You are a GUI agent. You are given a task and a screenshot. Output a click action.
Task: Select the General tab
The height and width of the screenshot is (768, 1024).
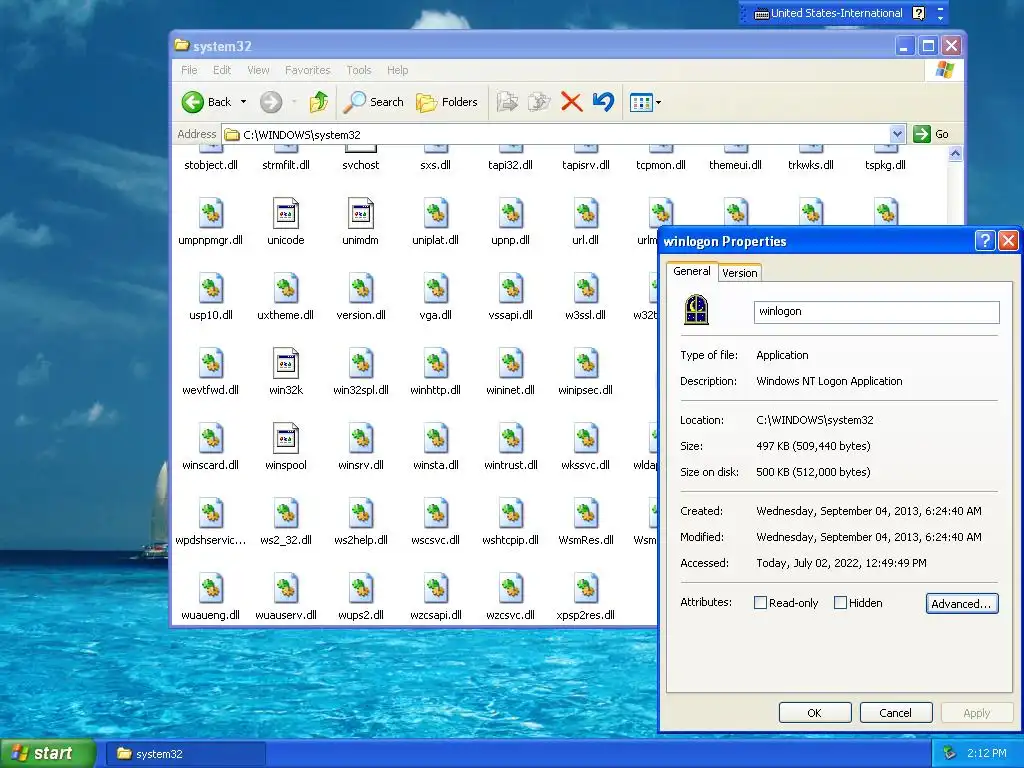coord(692,271)
